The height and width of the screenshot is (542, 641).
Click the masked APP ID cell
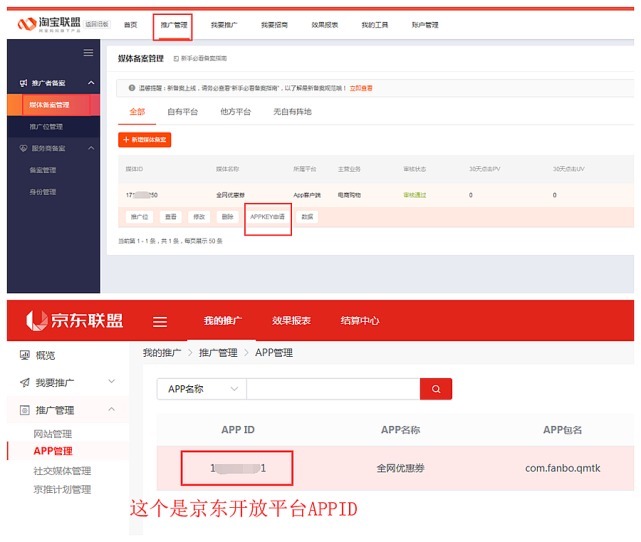coord(237,468)
